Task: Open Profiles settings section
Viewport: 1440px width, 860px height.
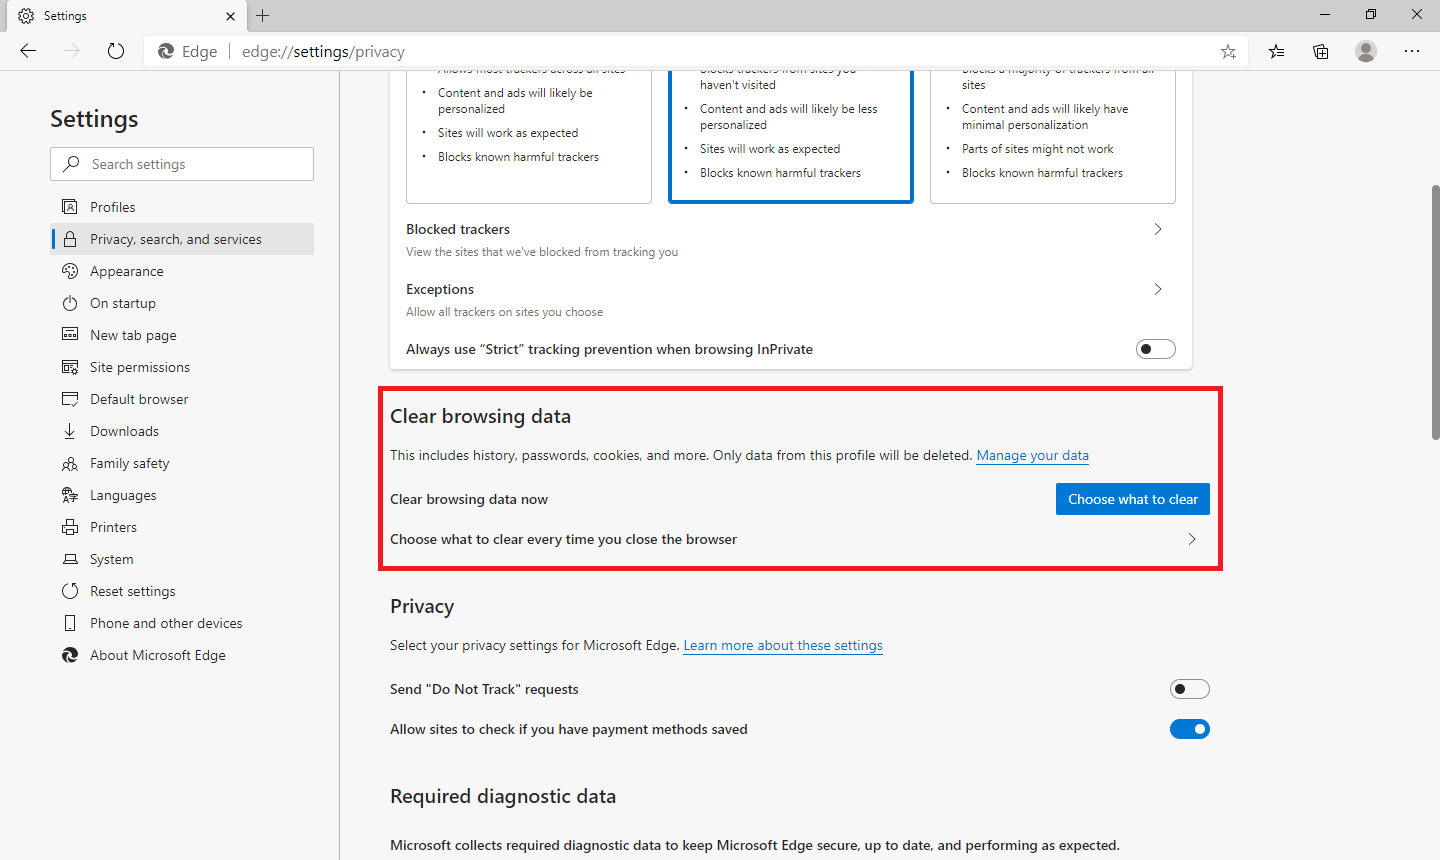Action: 182,207
